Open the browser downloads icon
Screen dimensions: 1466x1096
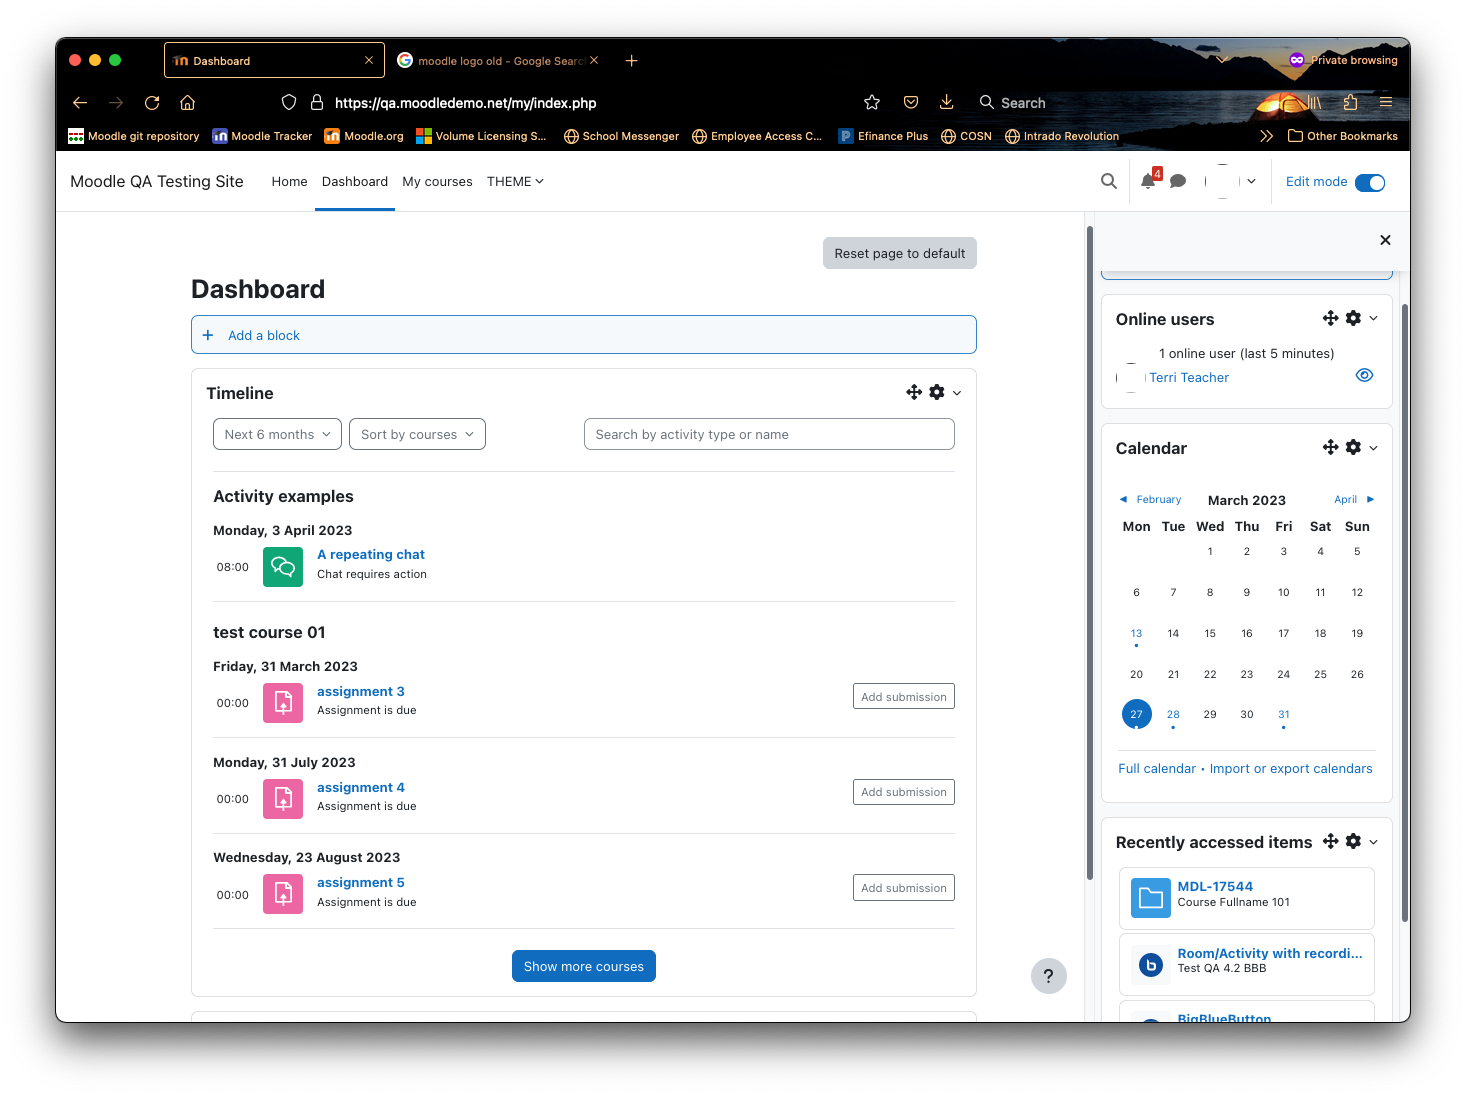pos(946,103)
